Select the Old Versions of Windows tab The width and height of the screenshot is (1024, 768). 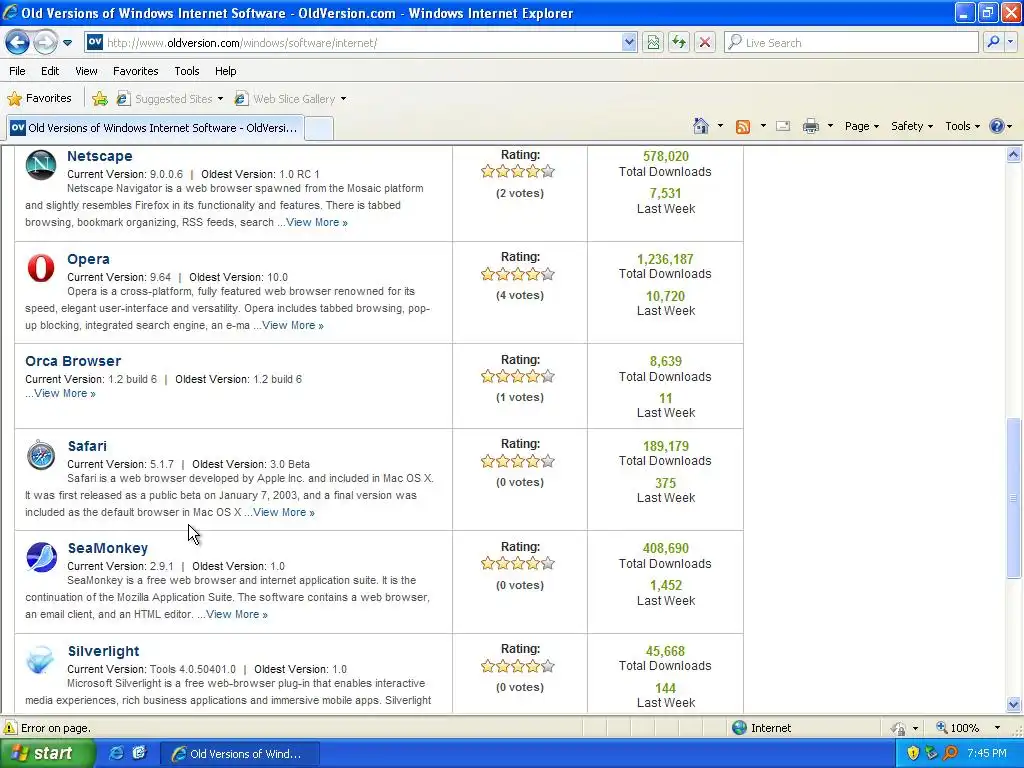pos(155,127)
